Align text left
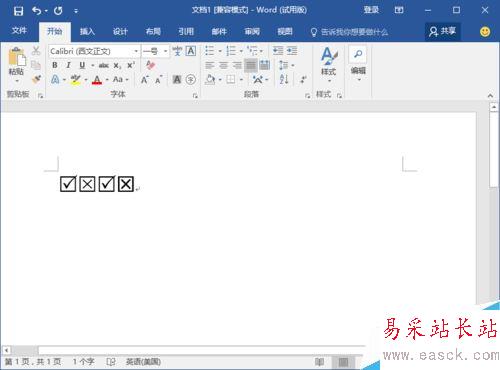 tap(210, 65)
